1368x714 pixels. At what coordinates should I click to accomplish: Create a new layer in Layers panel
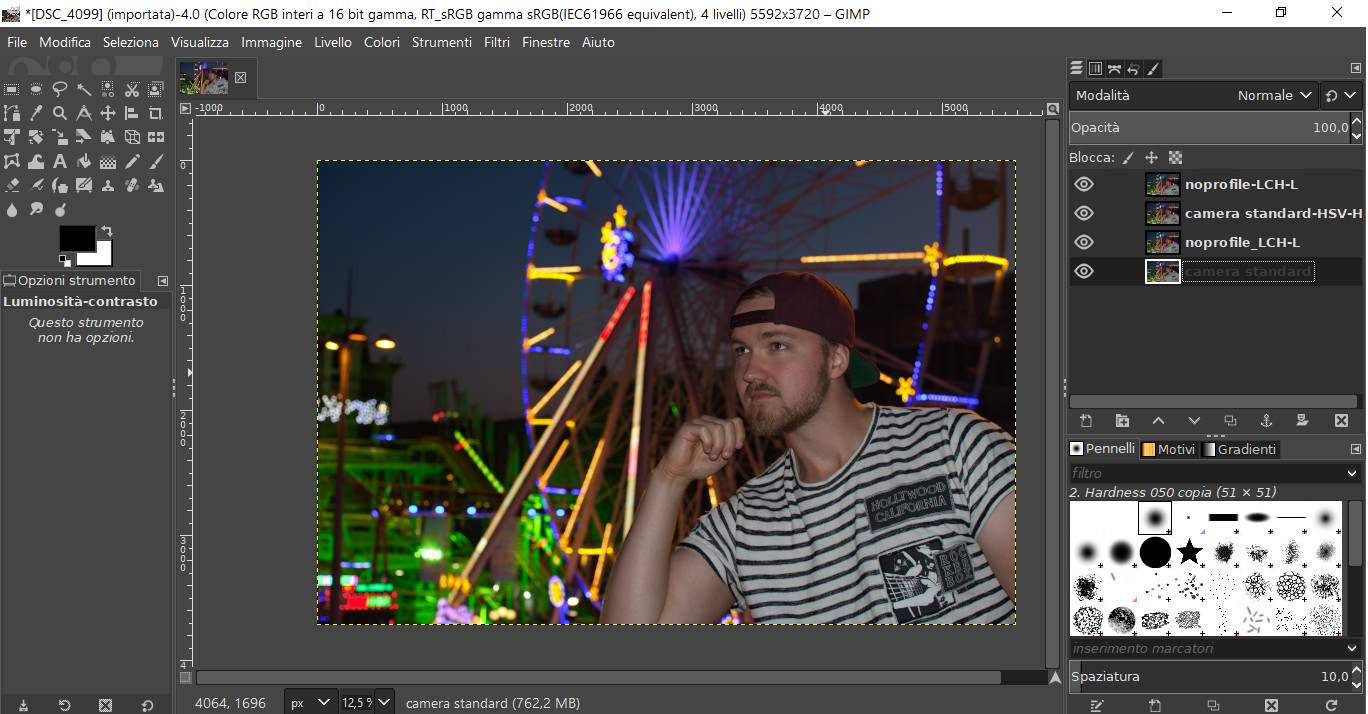coord(1087,421)
